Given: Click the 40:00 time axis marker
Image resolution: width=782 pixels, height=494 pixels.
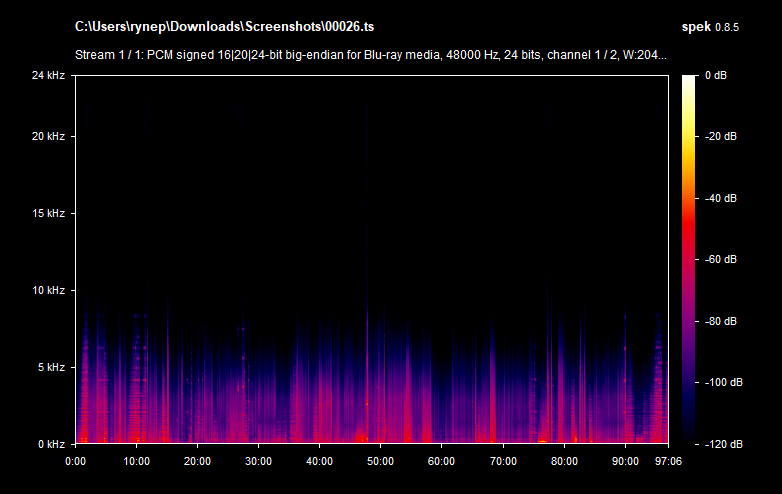Looking at the screenshot, I should [x=320, y=461].
